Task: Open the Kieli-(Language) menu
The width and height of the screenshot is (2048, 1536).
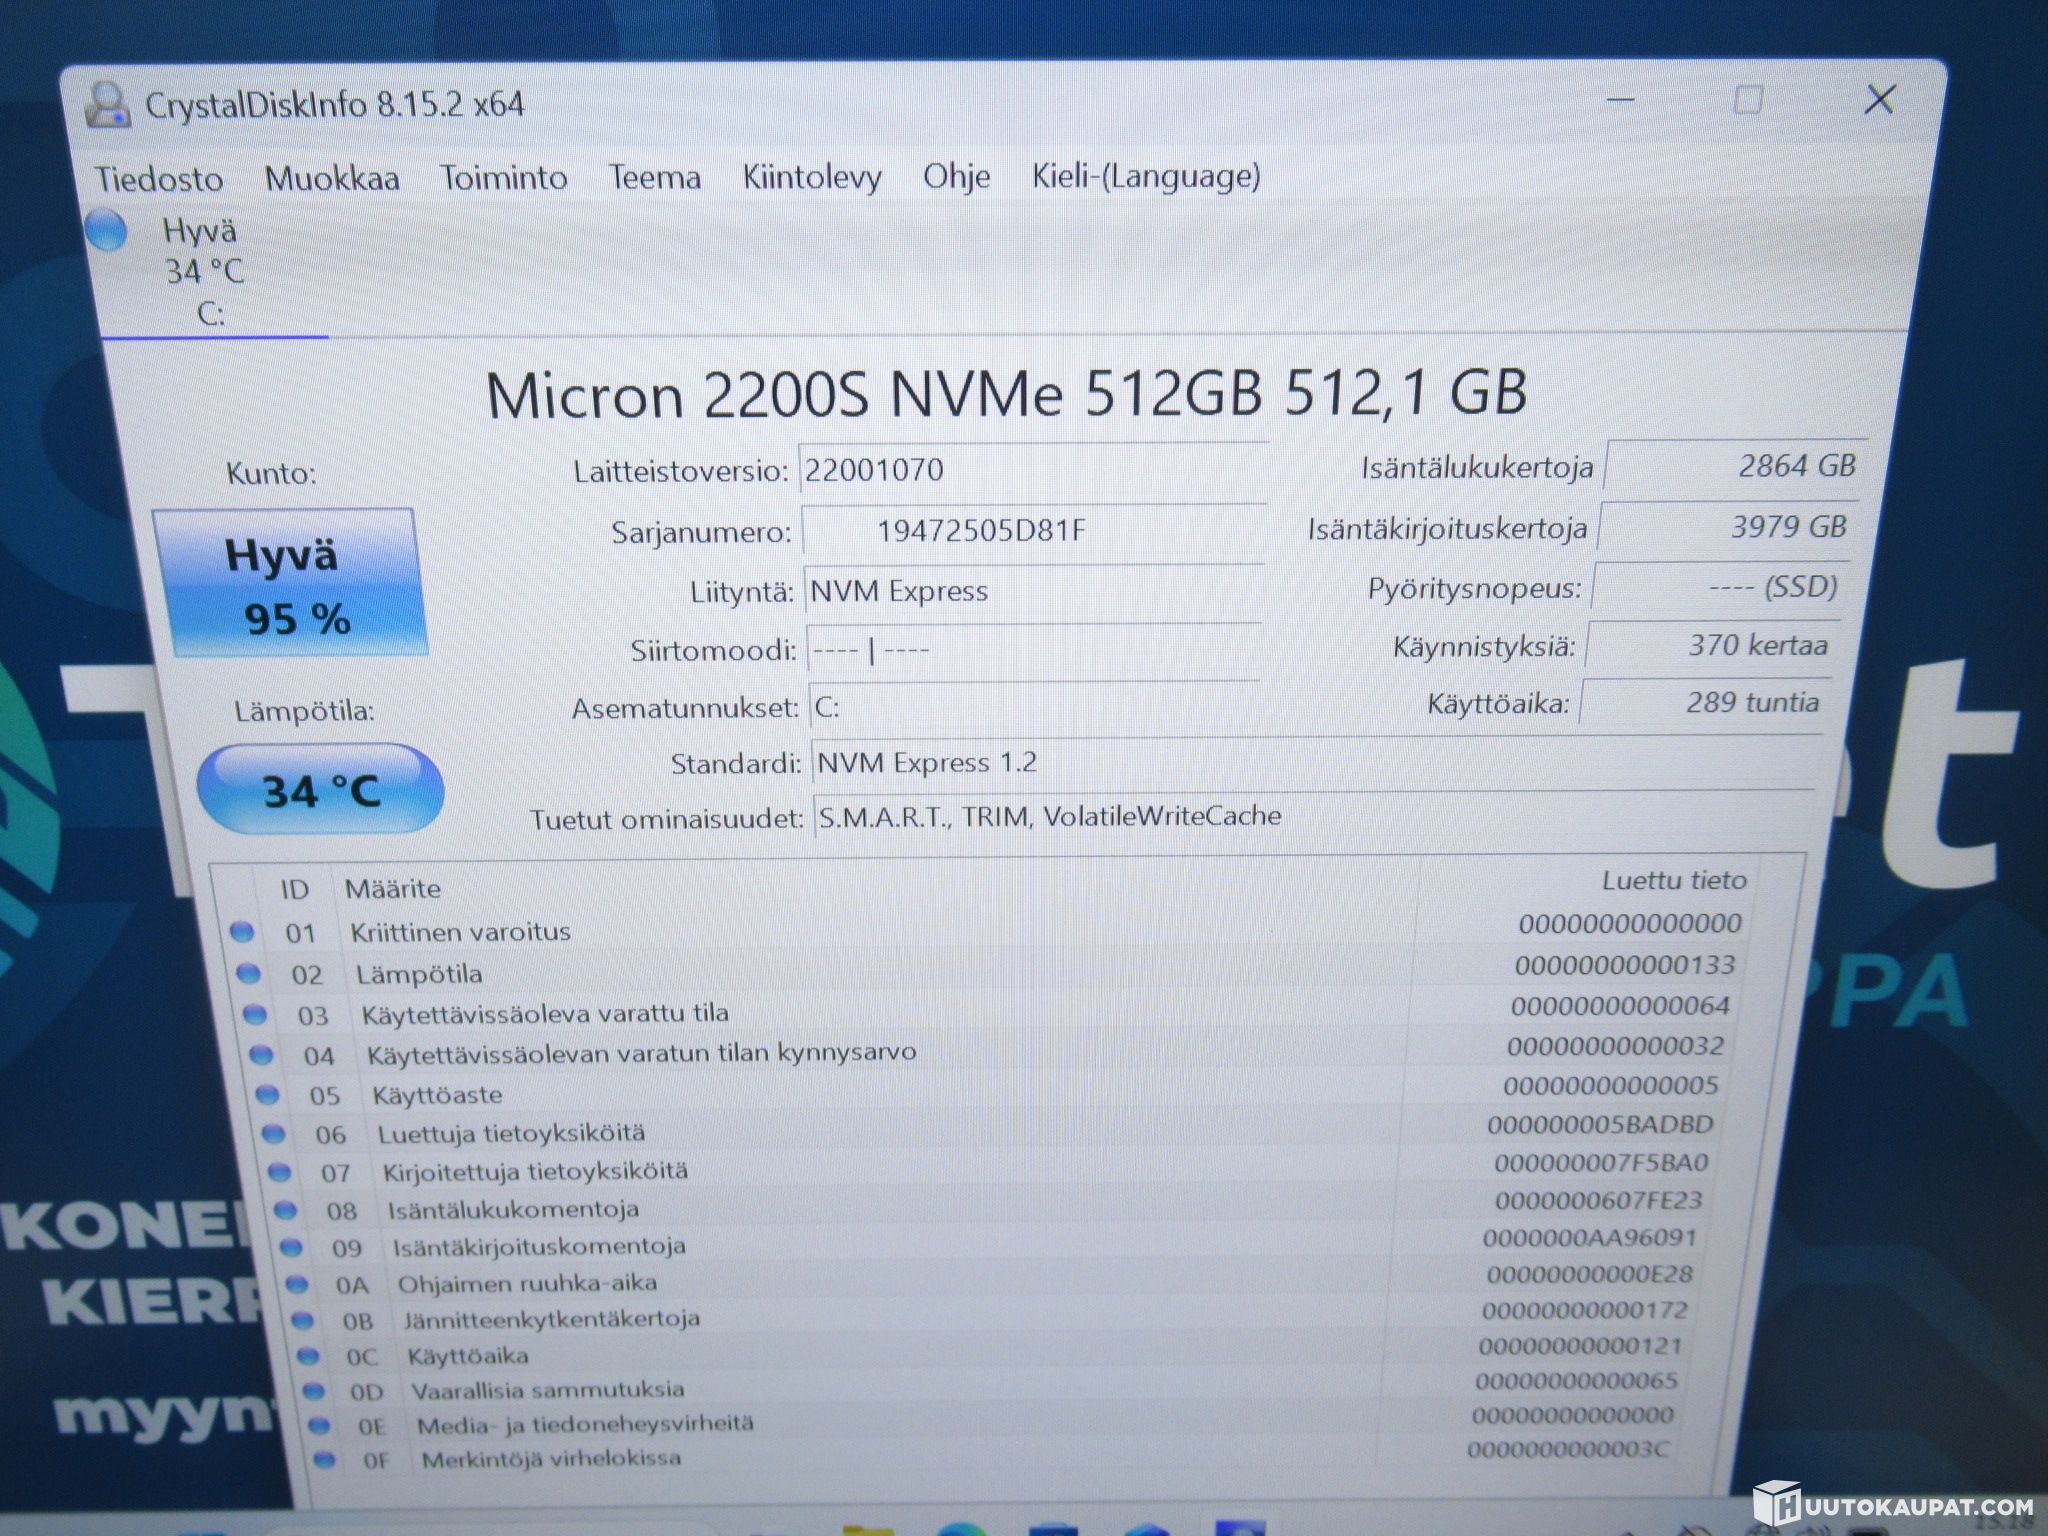Action: 1146,176
